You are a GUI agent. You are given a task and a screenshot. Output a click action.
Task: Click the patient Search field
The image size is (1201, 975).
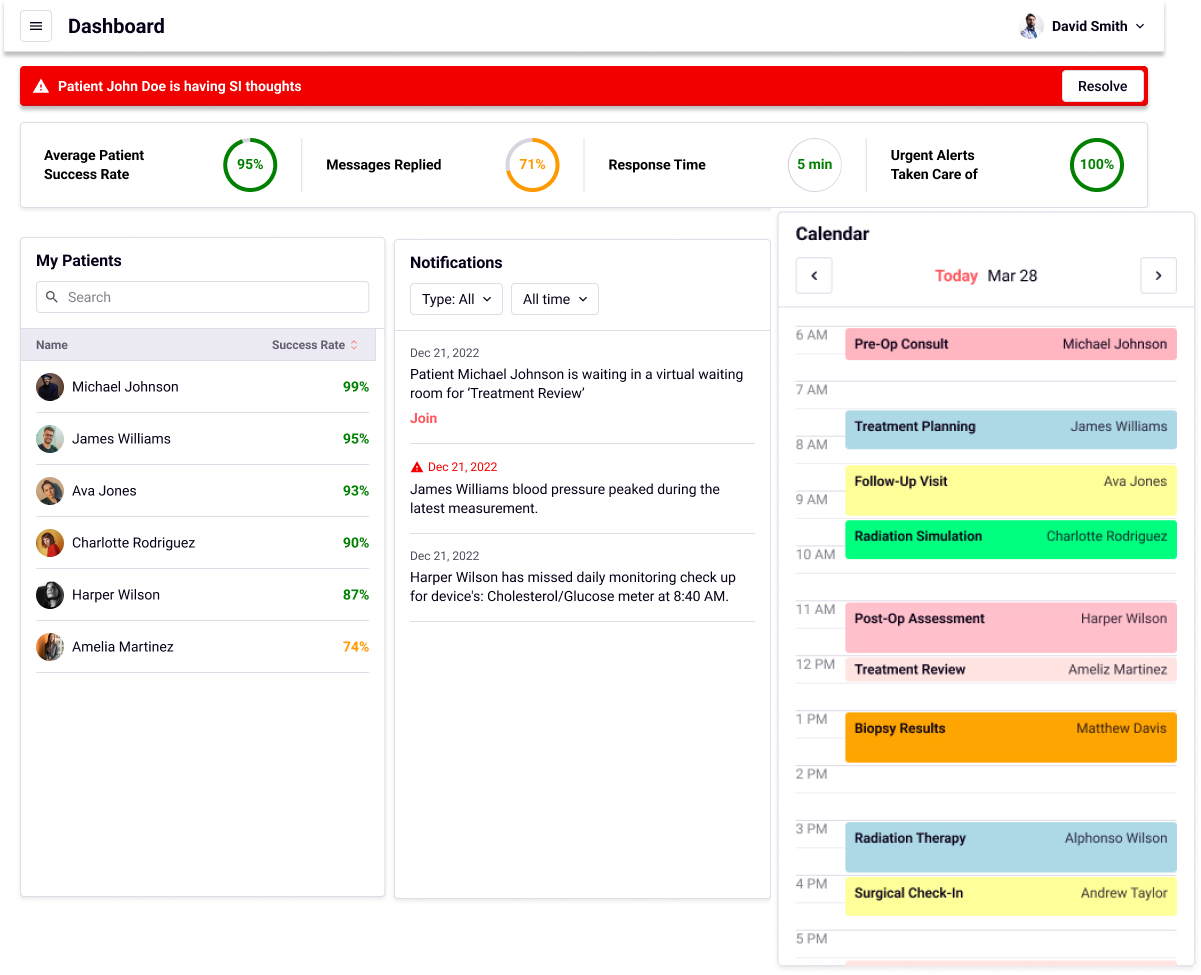[210, 297]
